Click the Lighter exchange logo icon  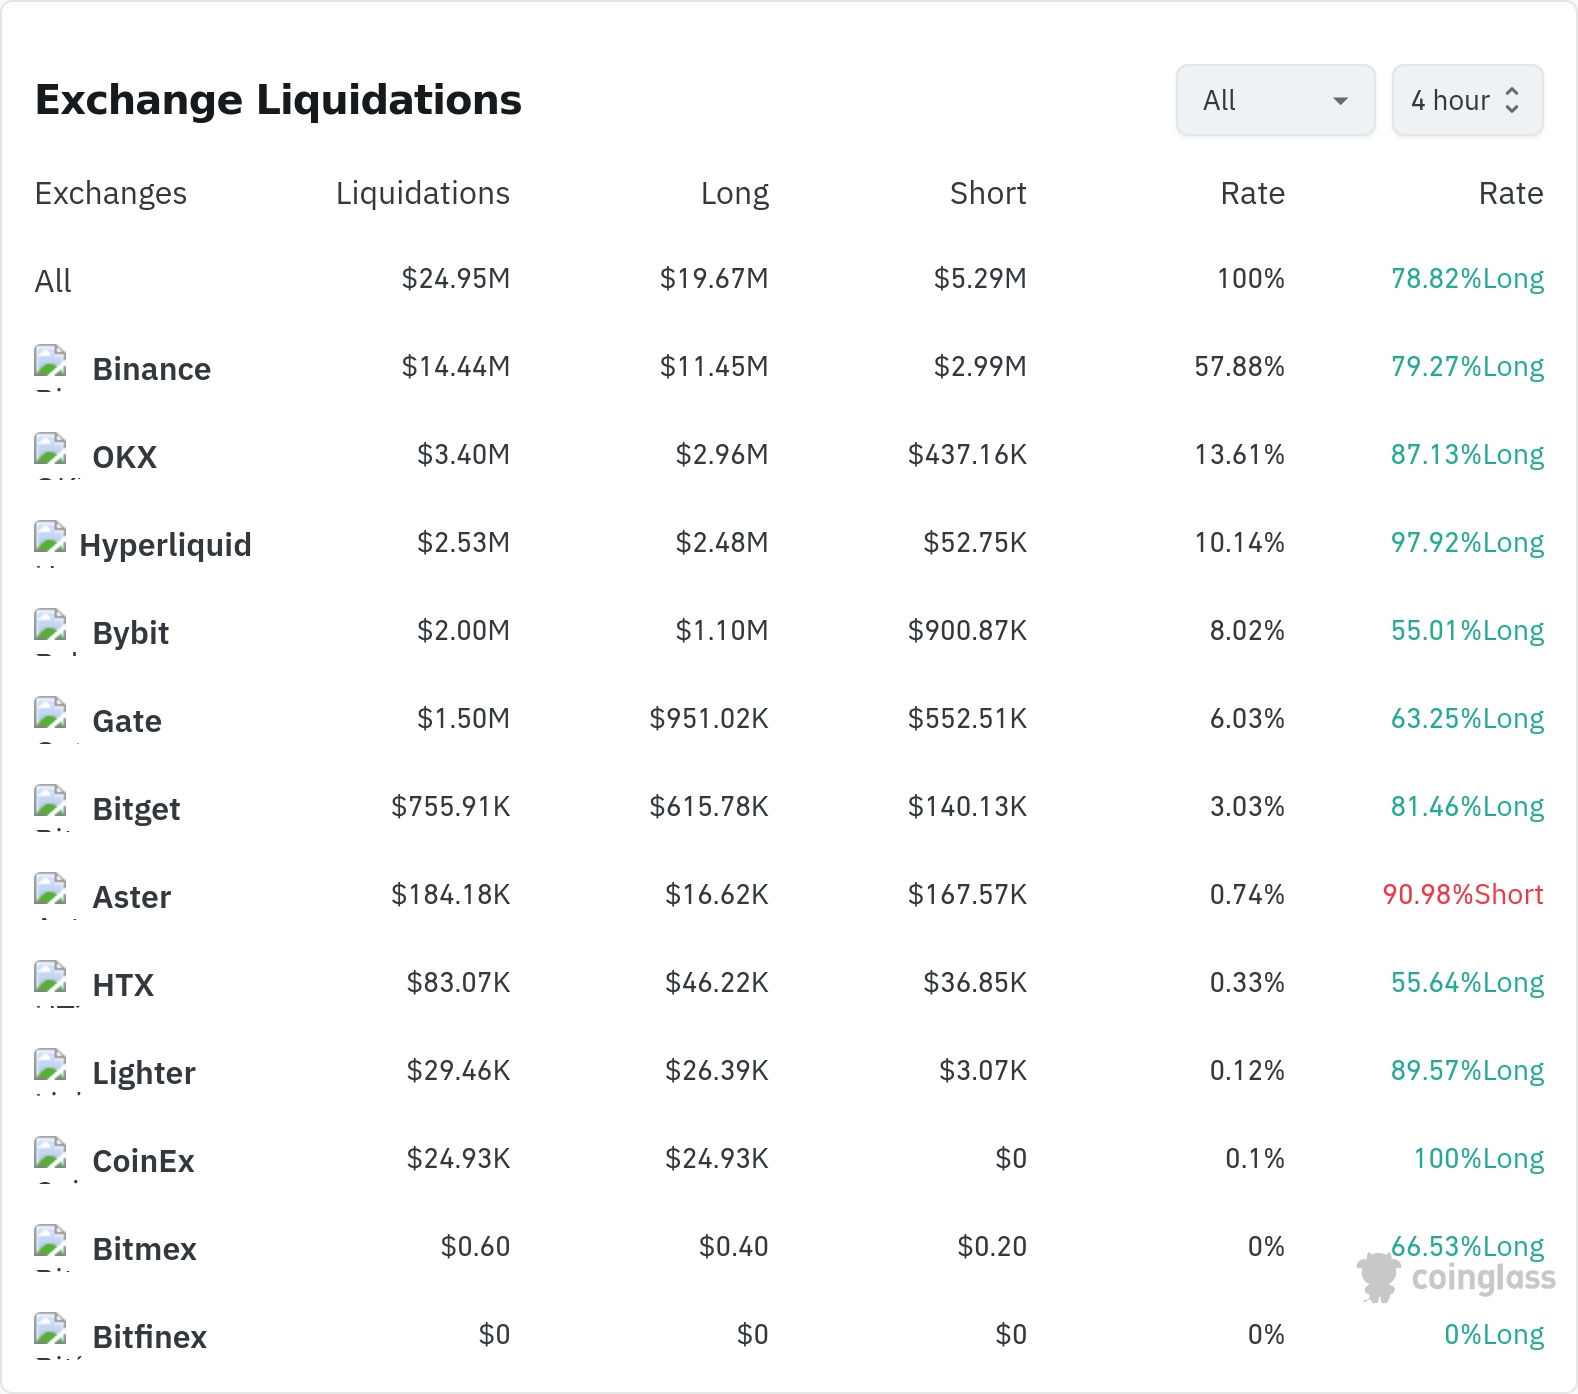tap(50, 1071)
